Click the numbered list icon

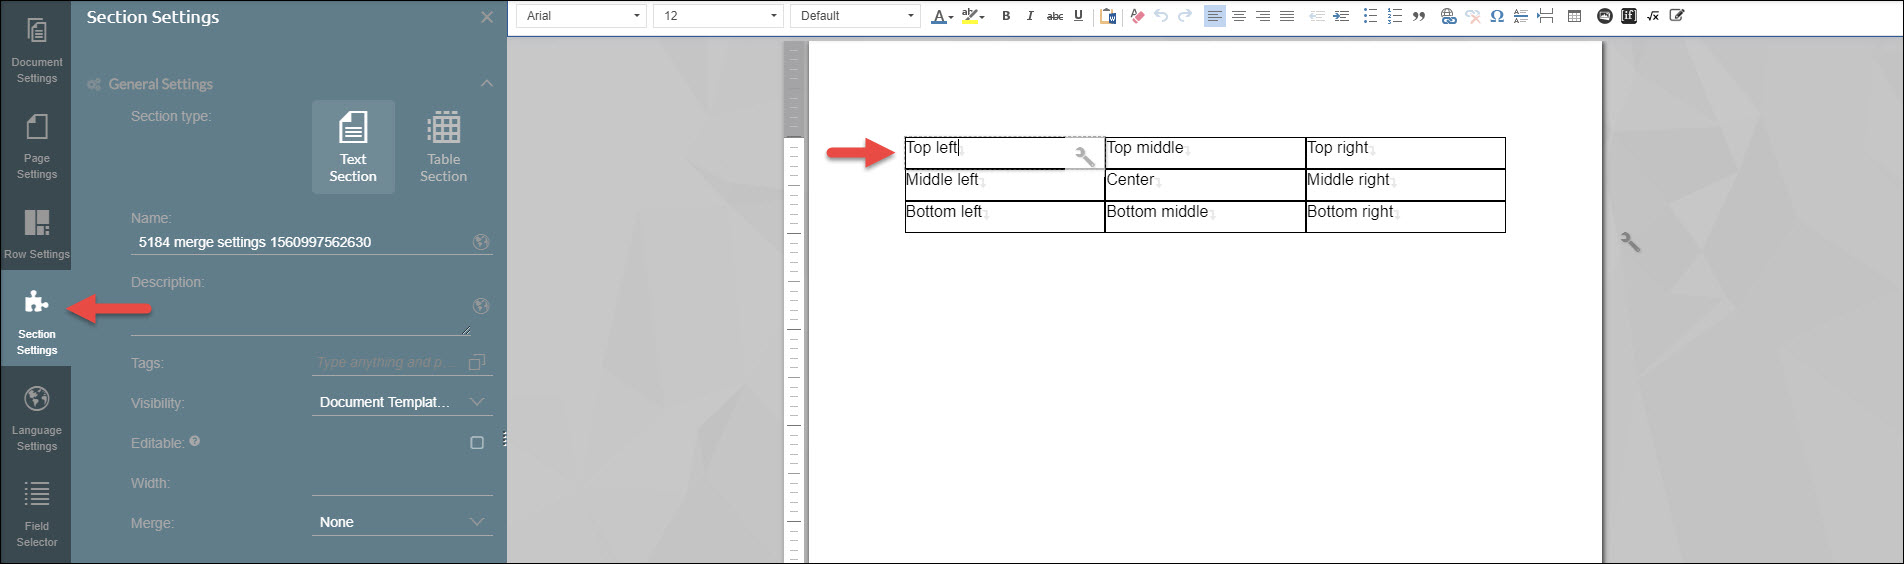[x=1394, y=16]
